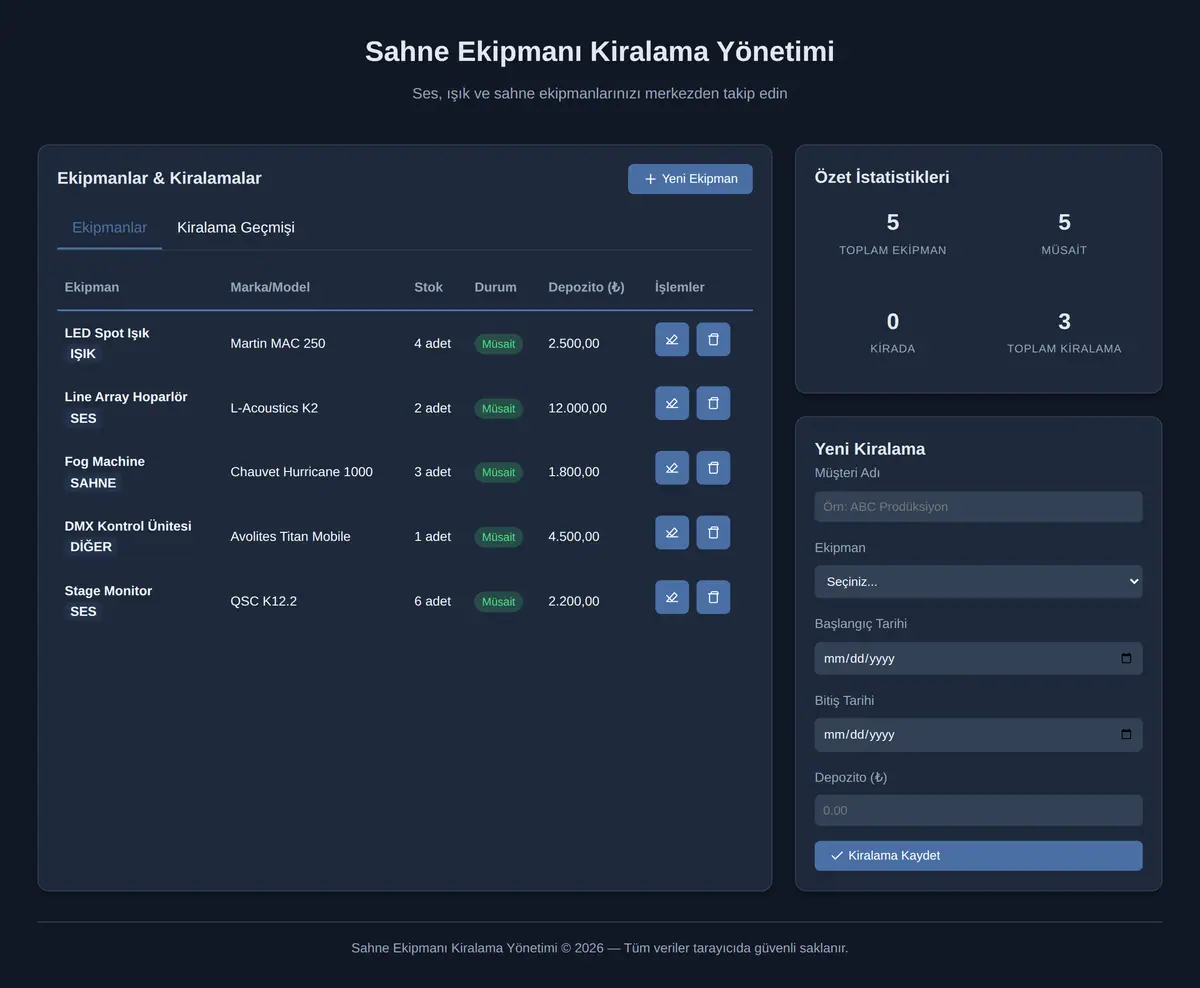Click the Ekipman column header

(x=92, y=287)
